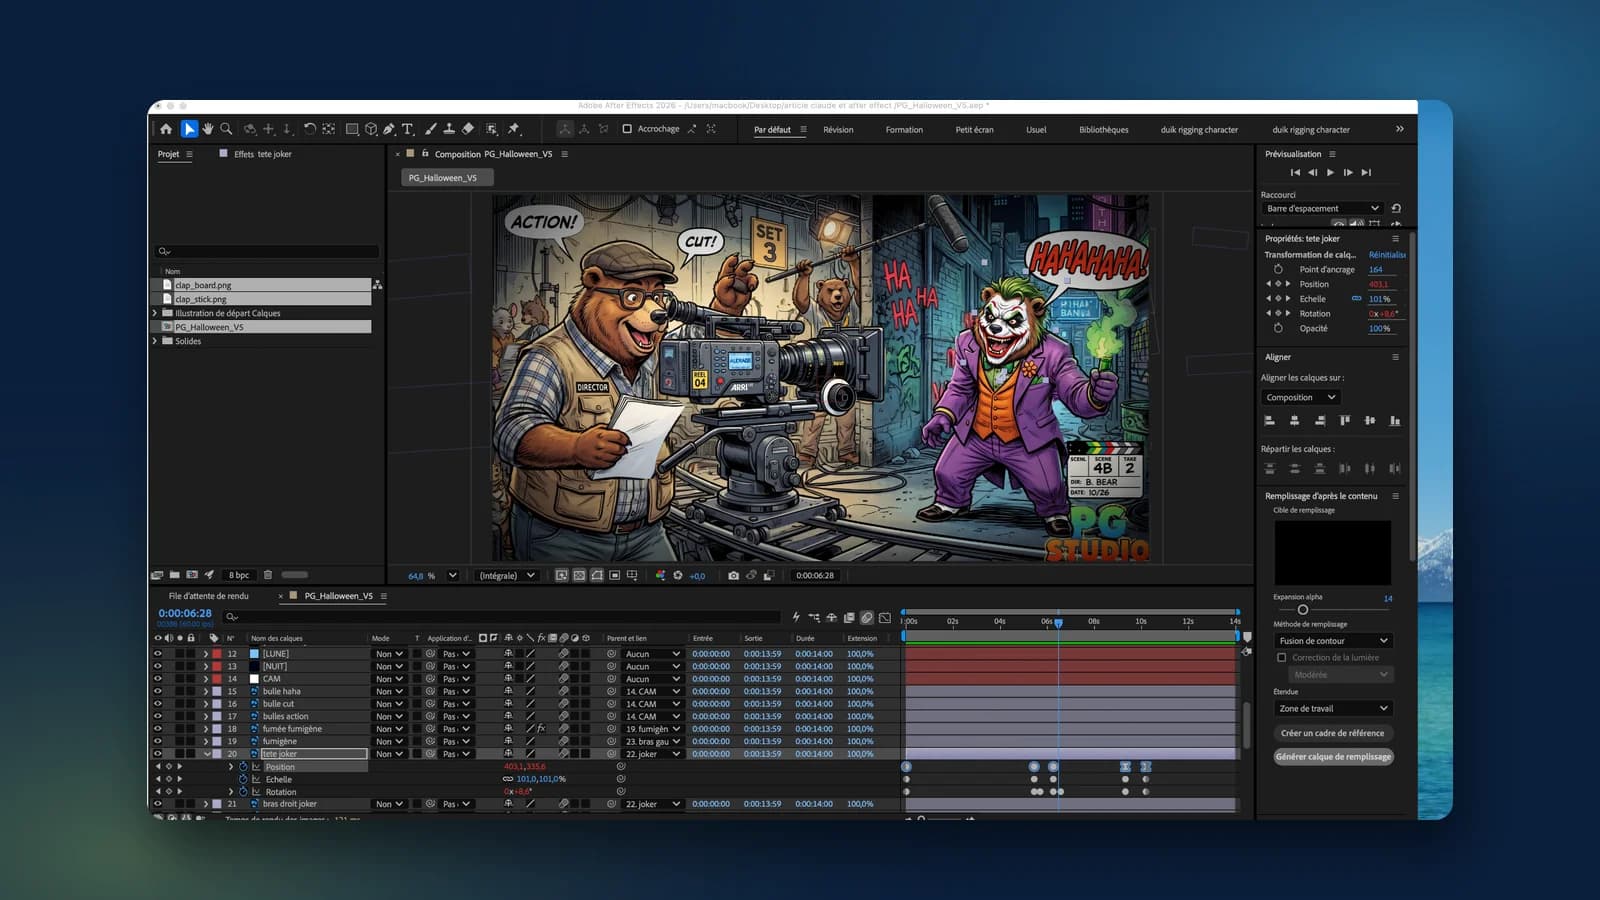This screenshot has width=1600, height=900.
Task: Select the Horizontal Type tool
Action: pyautogui.click(x=408, y=129)
